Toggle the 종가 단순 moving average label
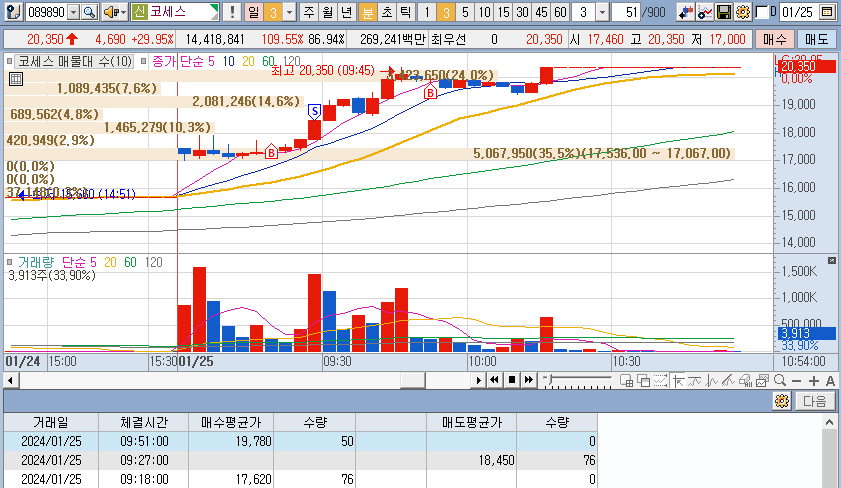 click(183, 62)
